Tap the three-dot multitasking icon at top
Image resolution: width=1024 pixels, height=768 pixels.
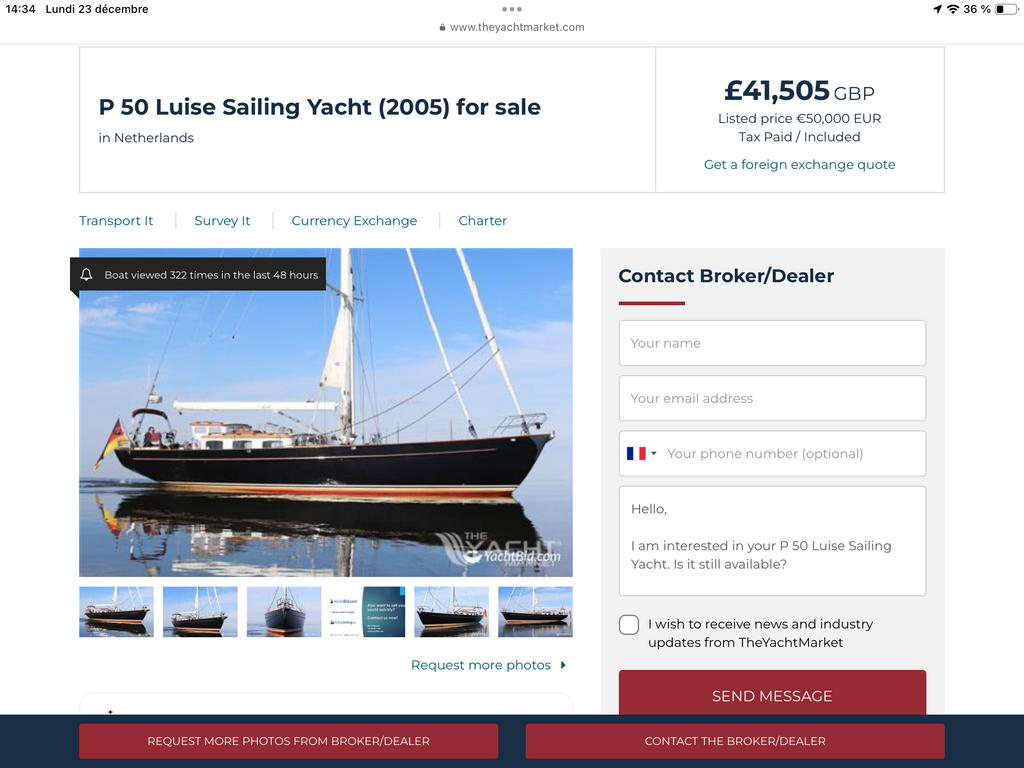pyautogui.click(x=511, y=9)
